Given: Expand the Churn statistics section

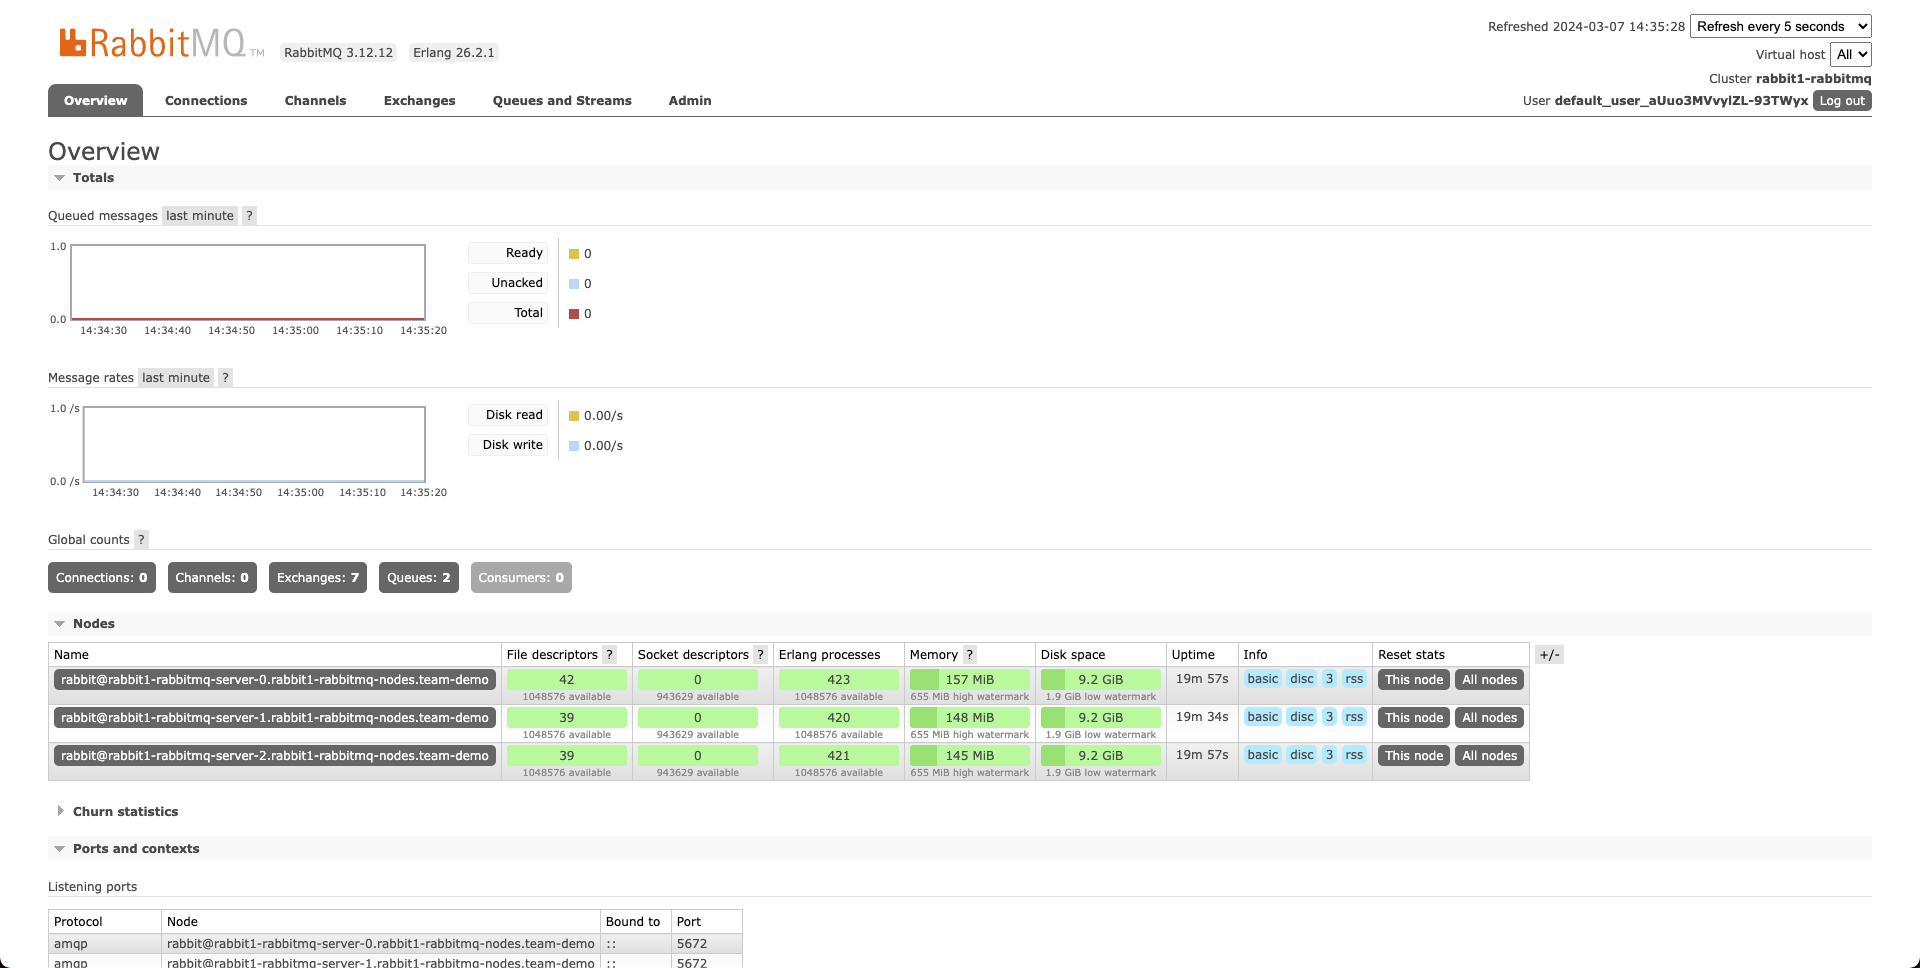Looking at the screenshot, I should coord(125,812).
